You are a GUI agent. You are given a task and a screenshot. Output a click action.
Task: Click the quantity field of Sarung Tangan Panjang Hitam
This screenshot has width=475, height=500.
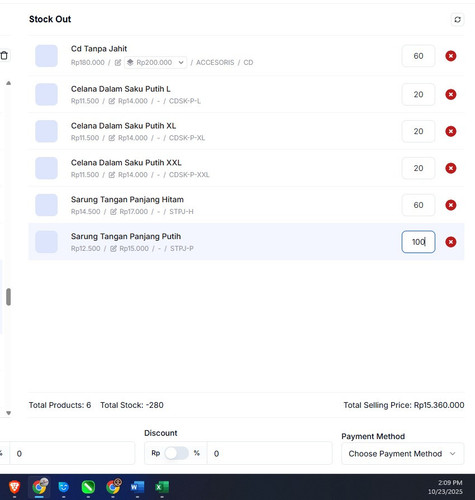[x=418, y=205]
